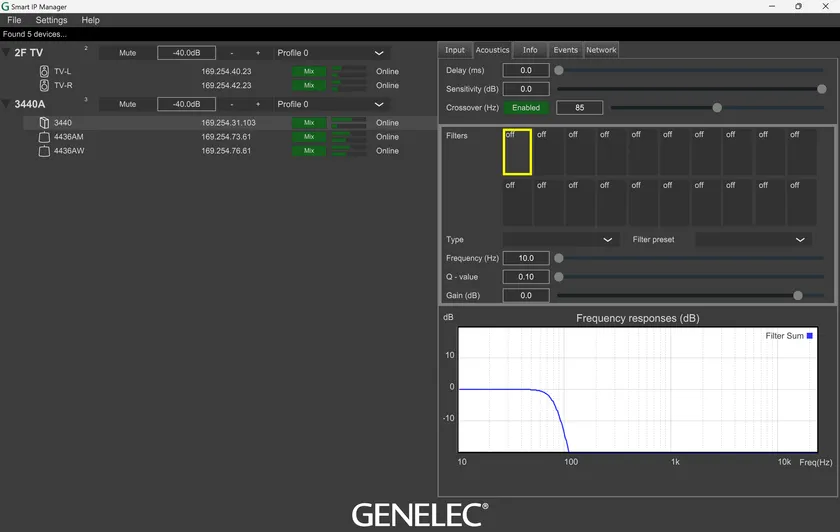This screenshot has width=840, height=532.
Task: Toggle Mute for the 2F TV group
Action: coord(127,53)
